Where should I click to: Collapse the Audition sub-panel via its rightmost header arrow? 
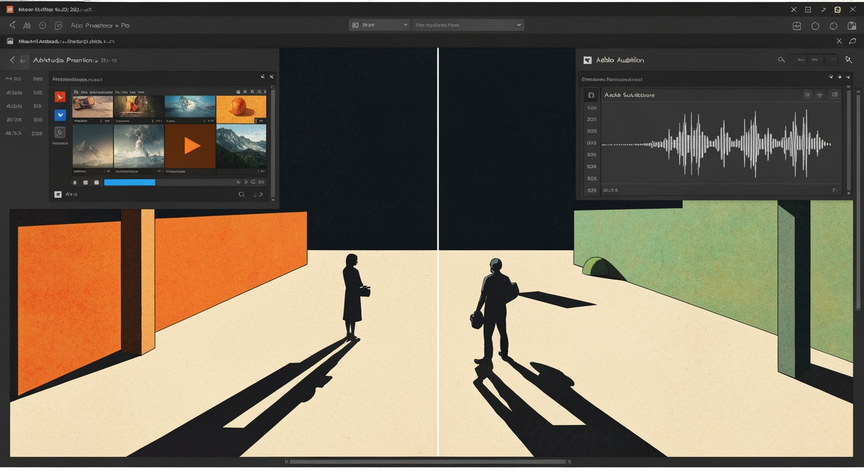pyautogui.click(x=848, y=77)
